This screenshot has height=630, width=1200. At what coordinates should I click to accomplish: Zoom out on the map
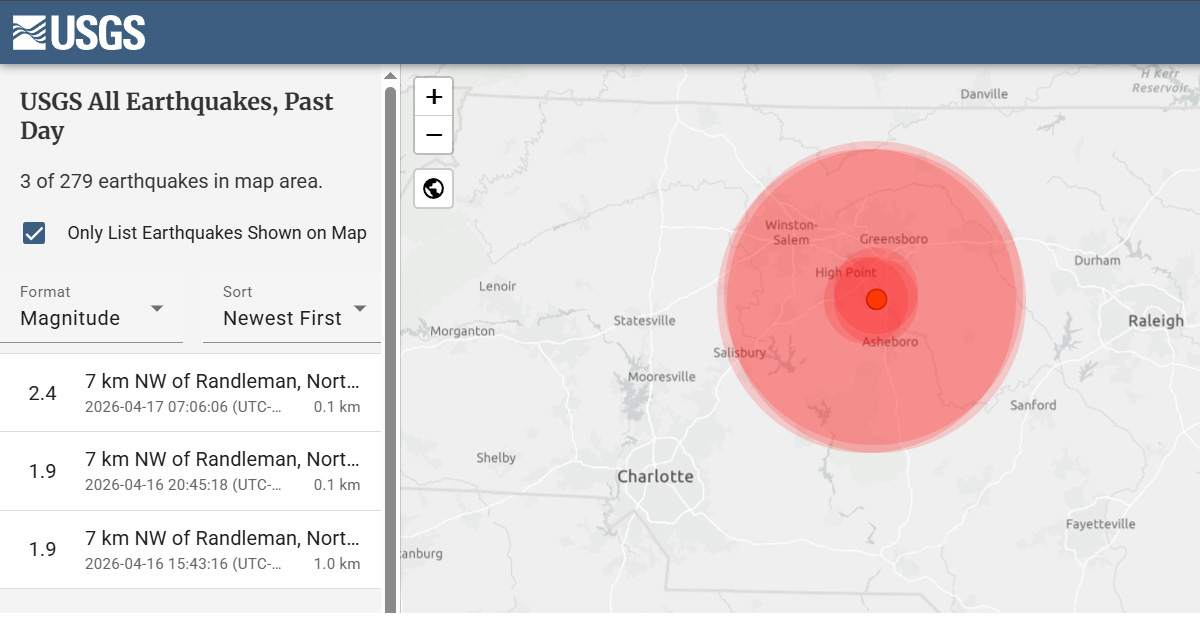coord(434,135)
